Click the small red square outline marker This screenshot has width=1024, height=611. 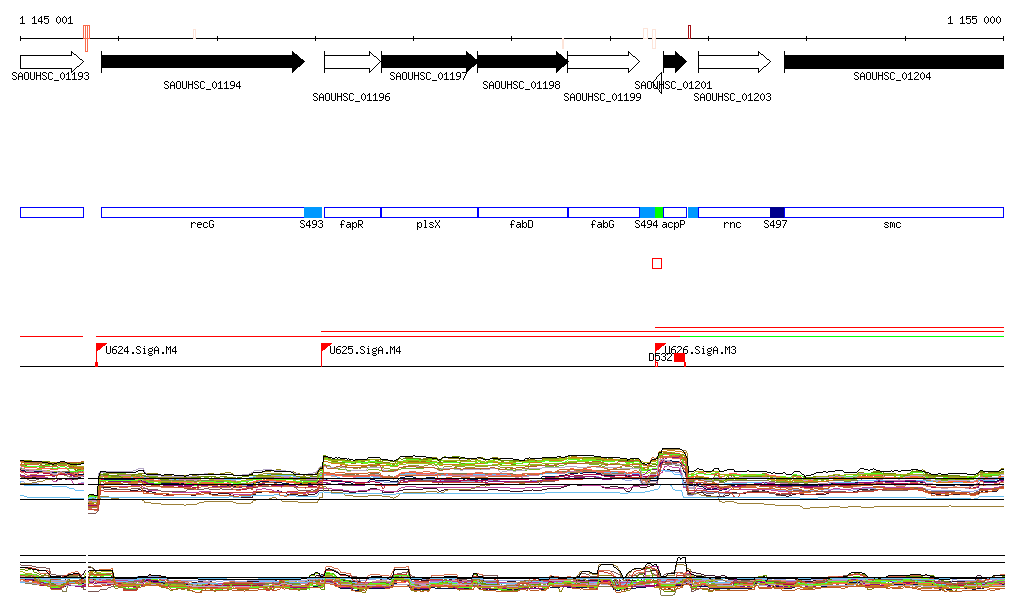click(x=657, y=263)
